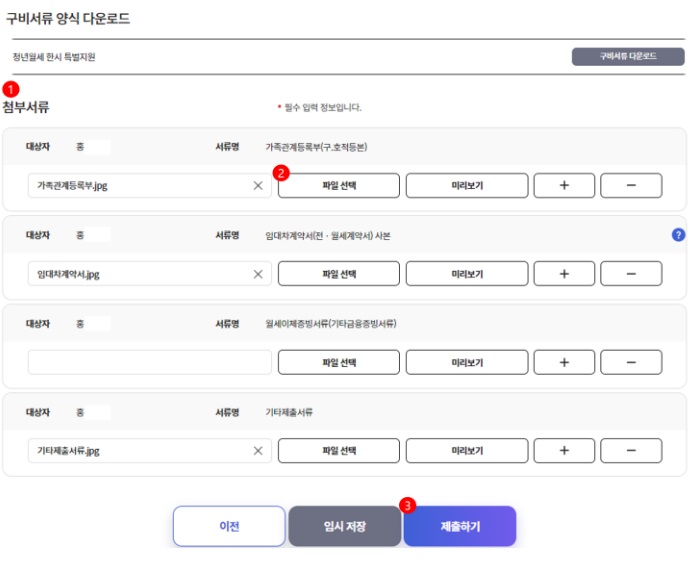Image resolution: width=699 pixels, height=561 pixels.
Task: Clear 기타제출서류.jpg with the X icon
Action: click(x=258, y=451)
